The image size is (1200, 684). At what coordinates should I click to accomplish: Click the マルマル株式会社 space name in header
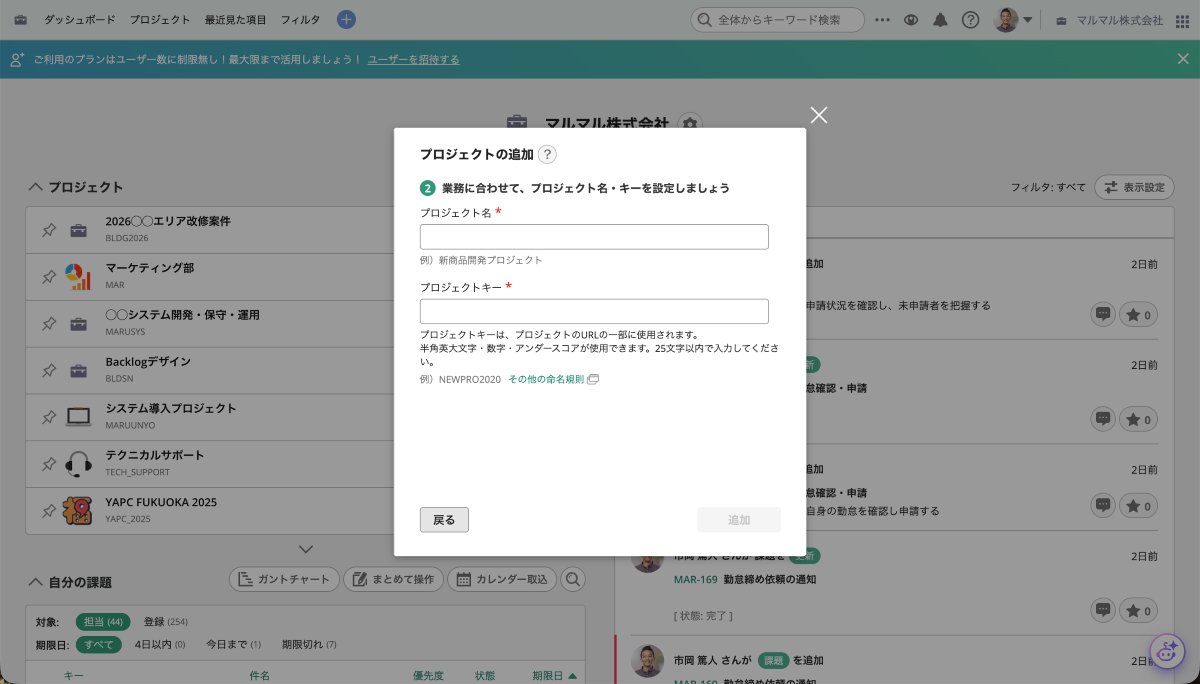click(1119, 20)
